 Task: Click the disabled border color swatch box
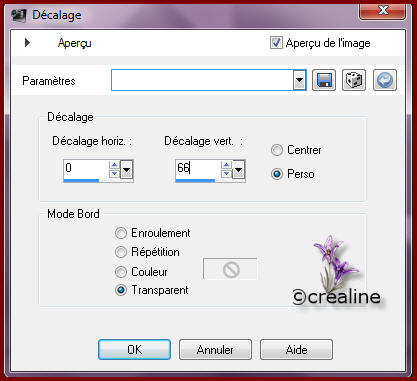point(230,269)
